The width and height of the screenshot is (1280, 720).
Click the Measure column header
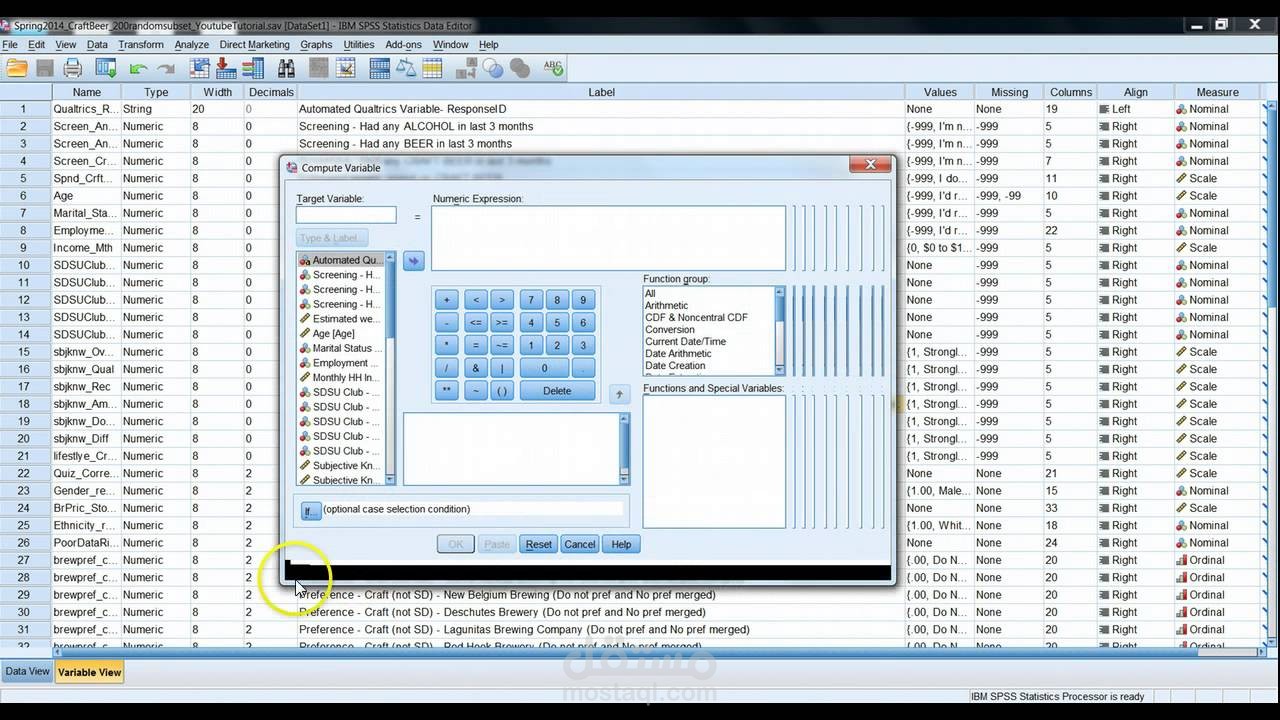pyautogui.click(x=1217, y=92)
